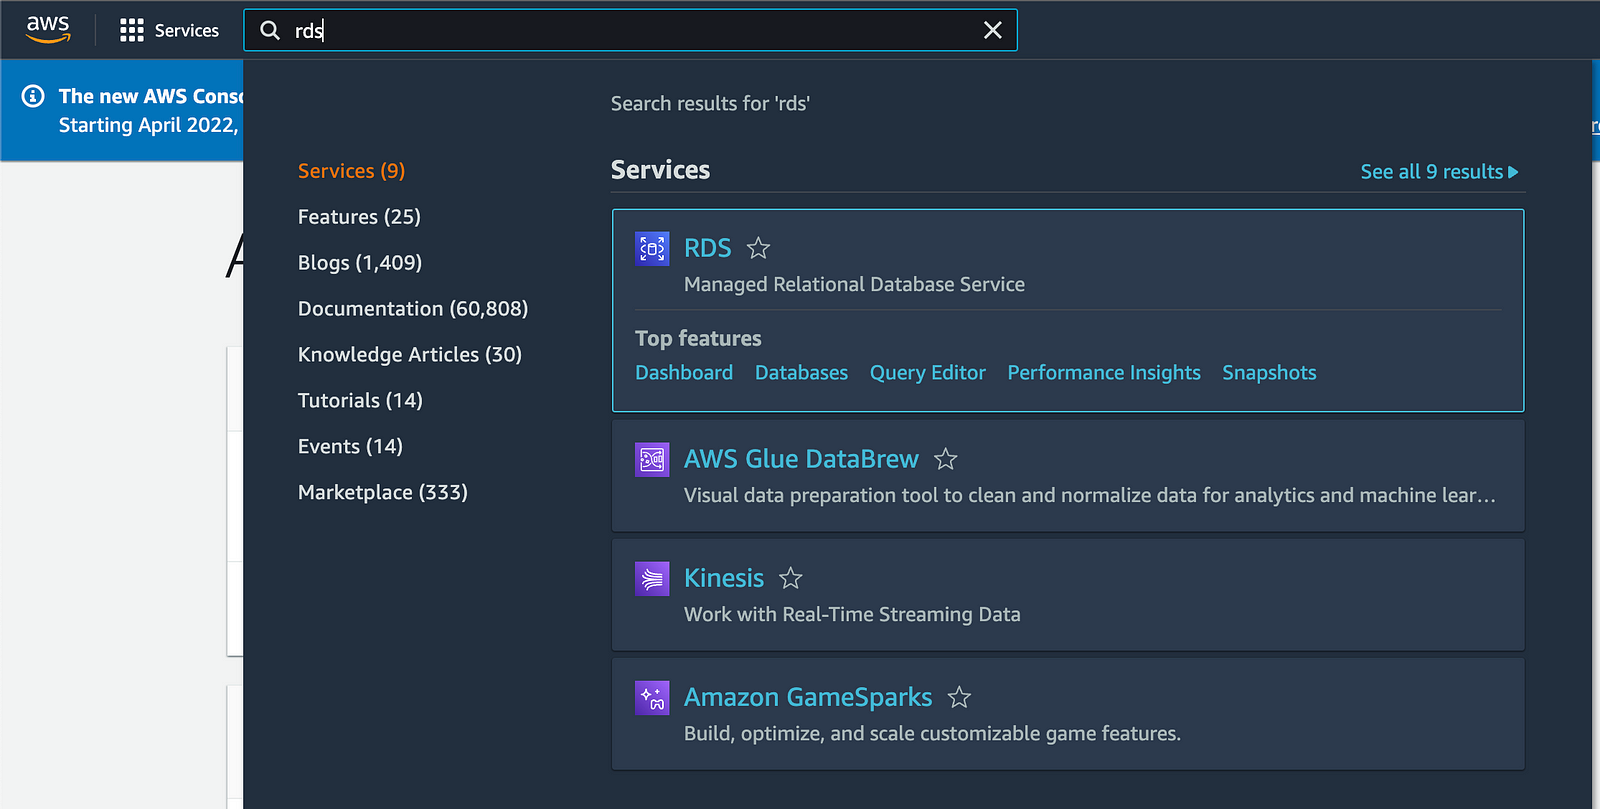
Task: Select the Features (25) category
Action: [x=359, y=217]
